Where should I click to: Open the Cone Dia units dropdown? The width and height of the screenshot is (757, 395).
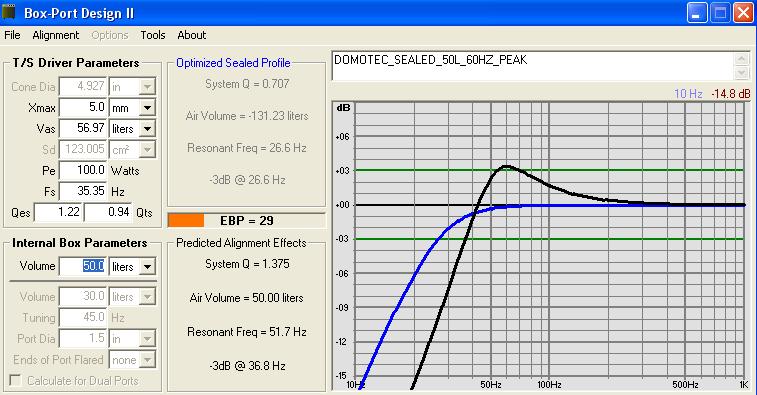tap(147, 87)
